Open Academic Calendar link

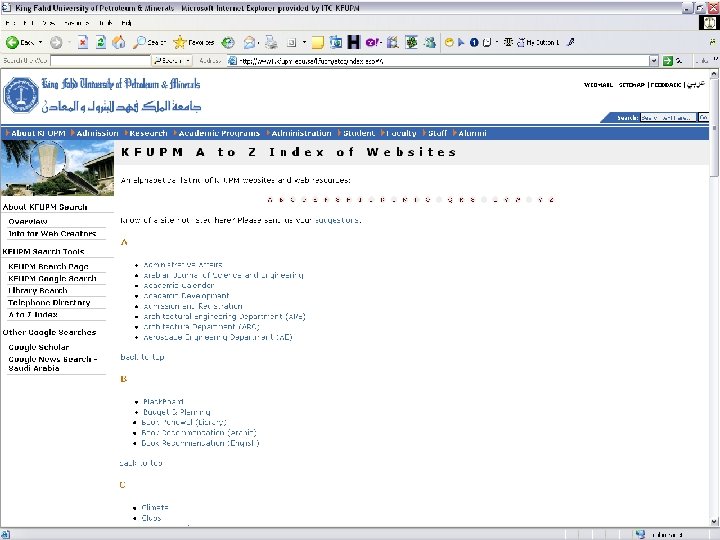click(179, 286)
